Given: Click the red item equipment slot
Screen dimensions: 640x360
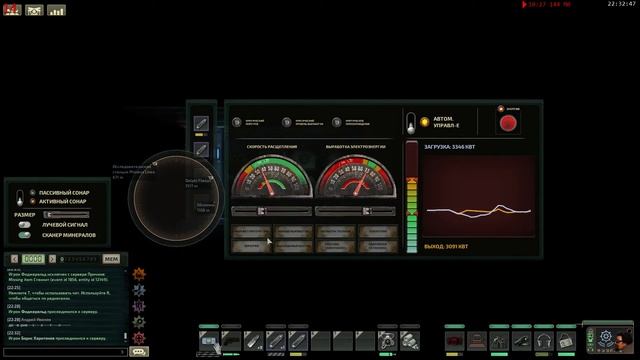Looking at the screenshot, I should [x=454, y=341].
